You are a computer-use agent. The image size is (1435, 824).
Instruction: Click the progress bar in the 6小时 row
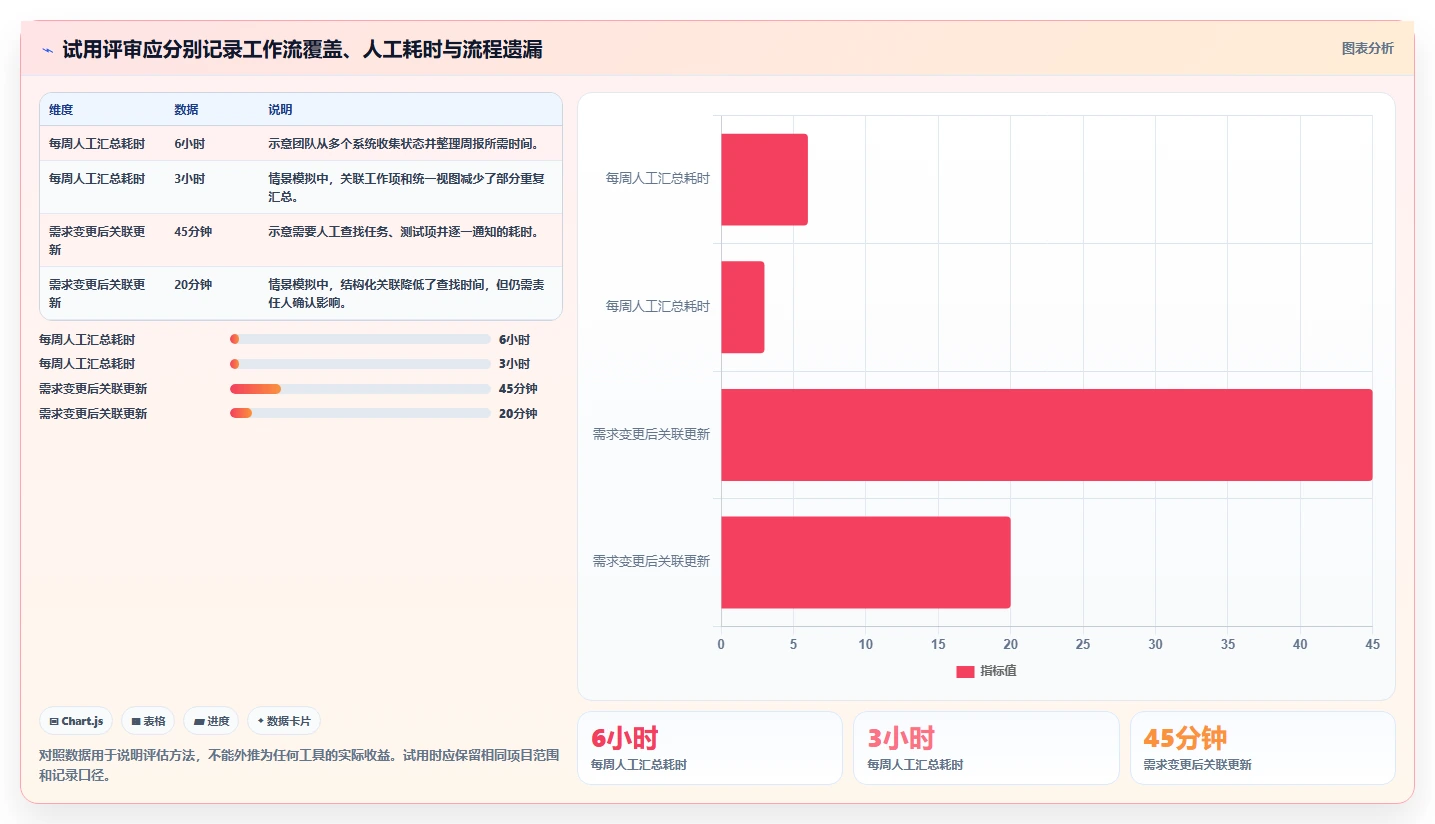tap(360, 339)
